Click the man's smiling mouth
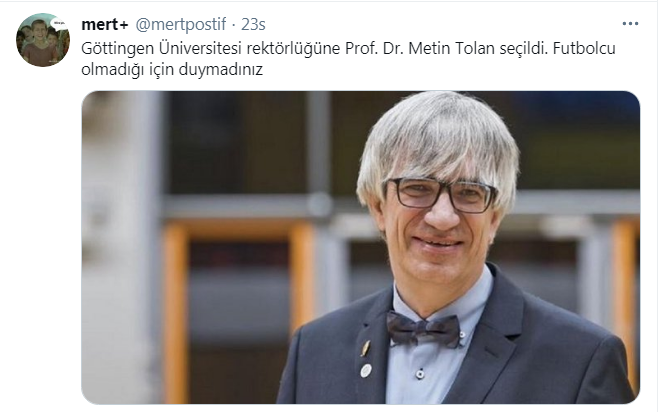Image resolution: width=659 pixels, height=412 pixels. pyautogui.click(x=438, y=243)
